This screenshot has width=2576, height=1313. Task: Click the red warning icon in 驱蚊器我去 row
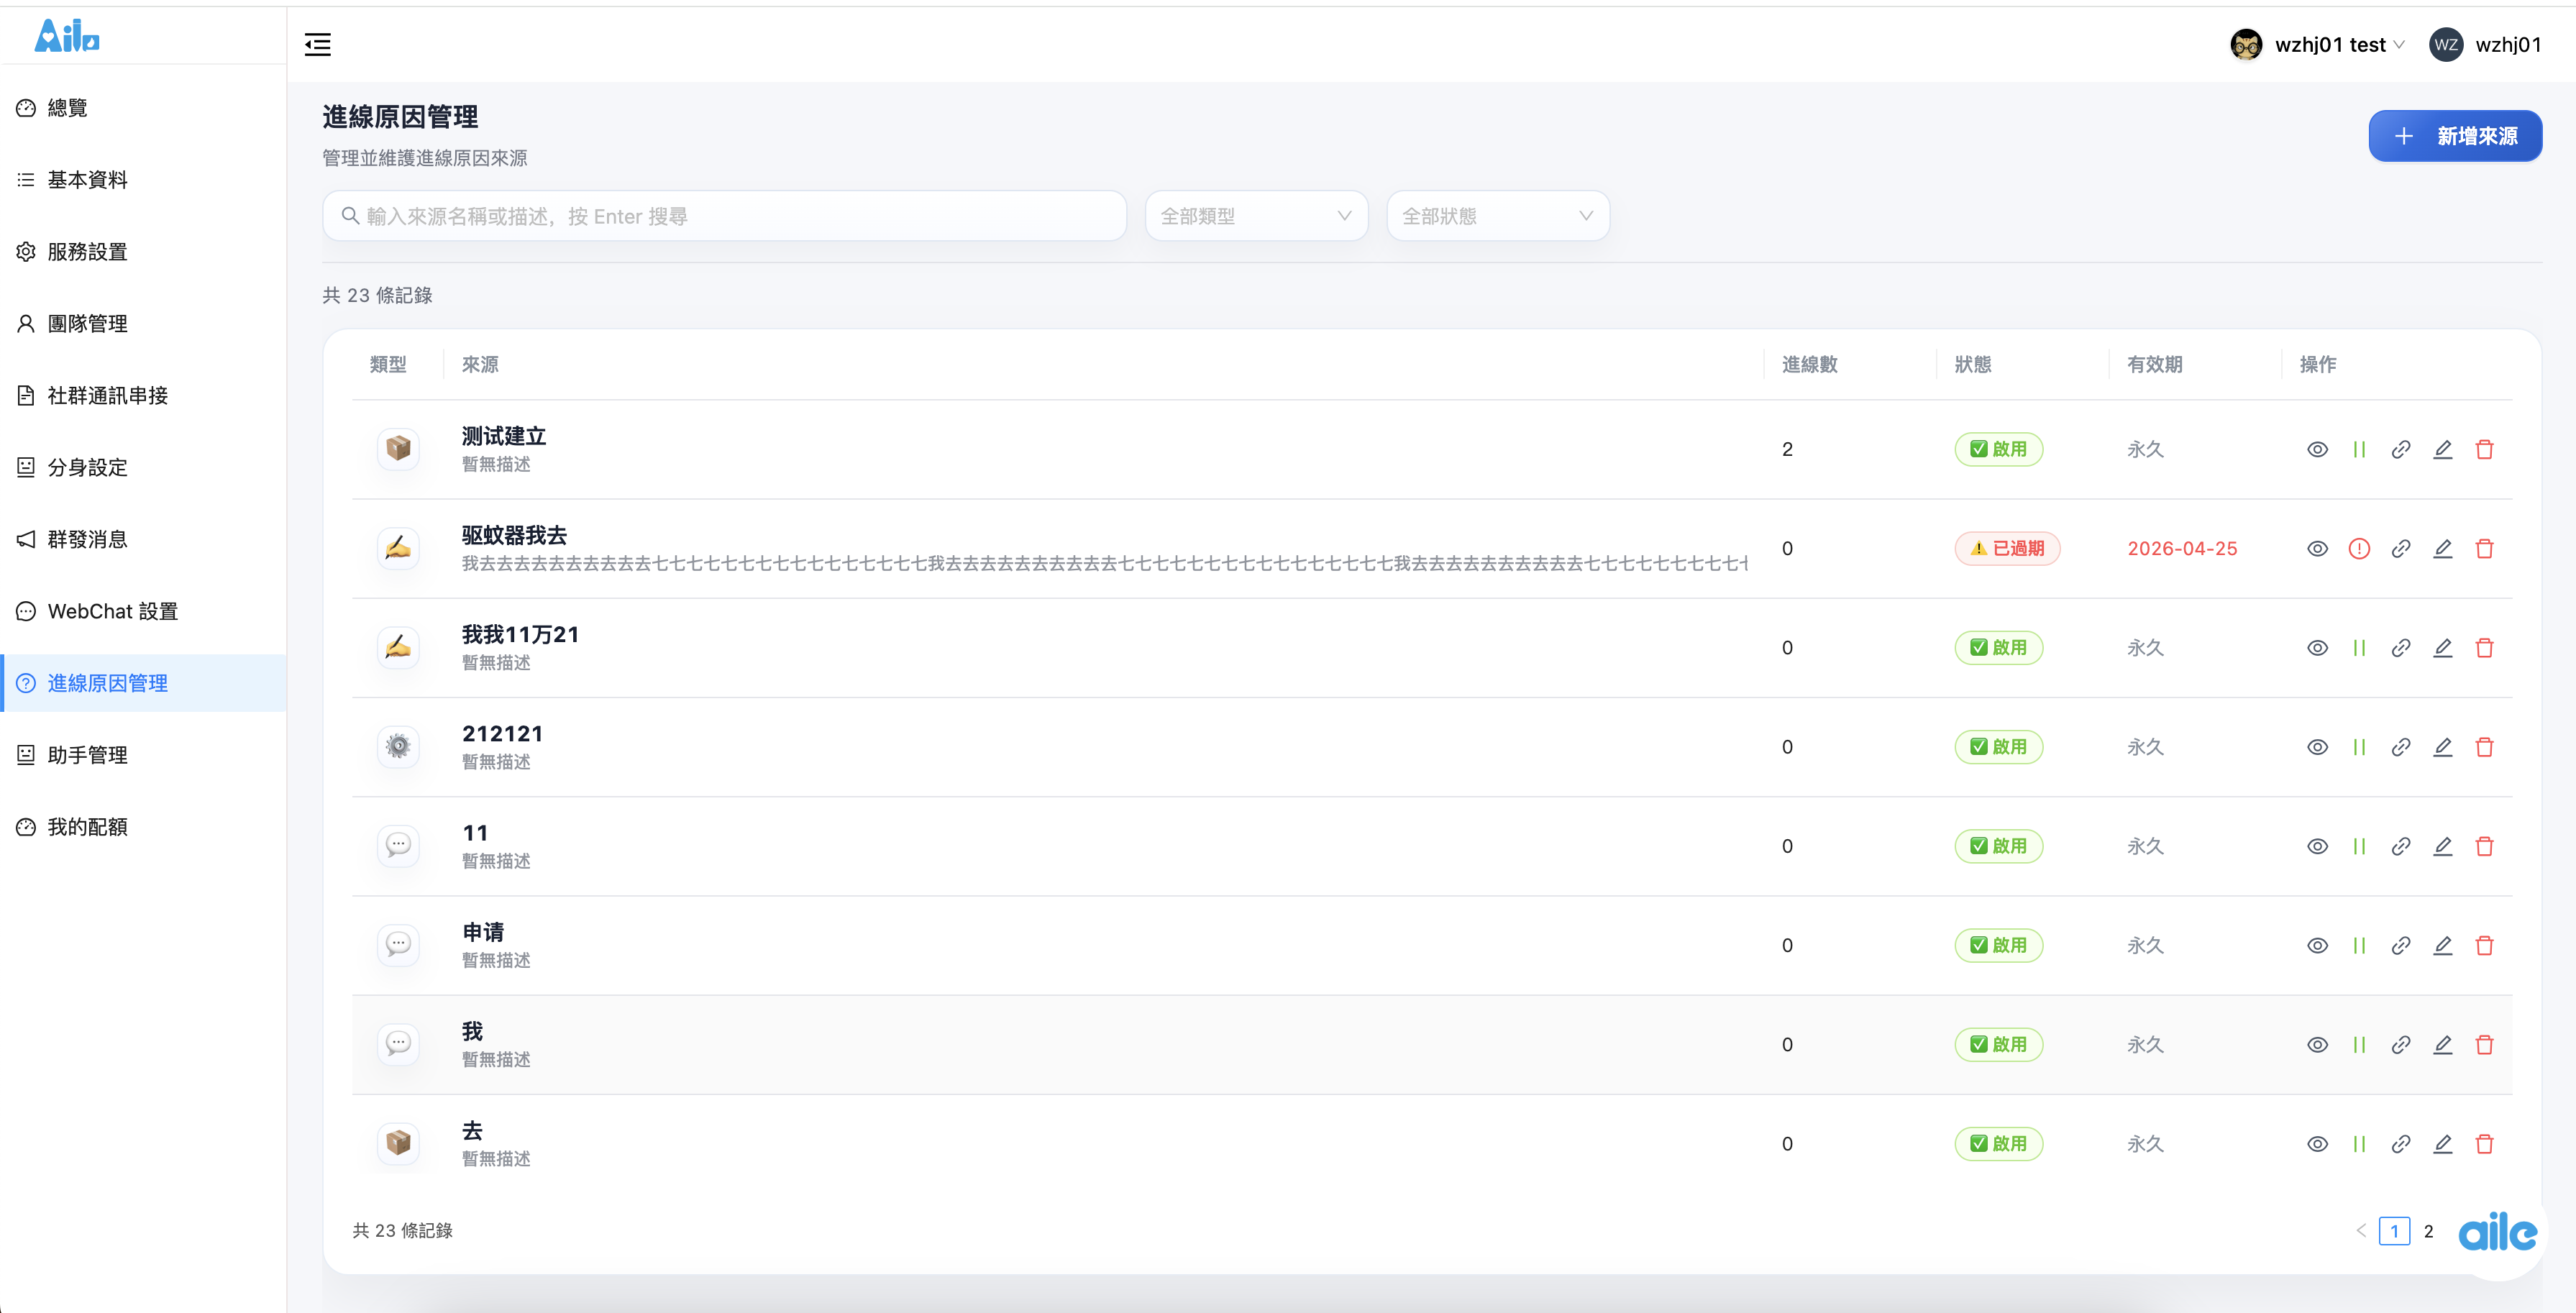pyautogui.click(x=2359, y=548)
